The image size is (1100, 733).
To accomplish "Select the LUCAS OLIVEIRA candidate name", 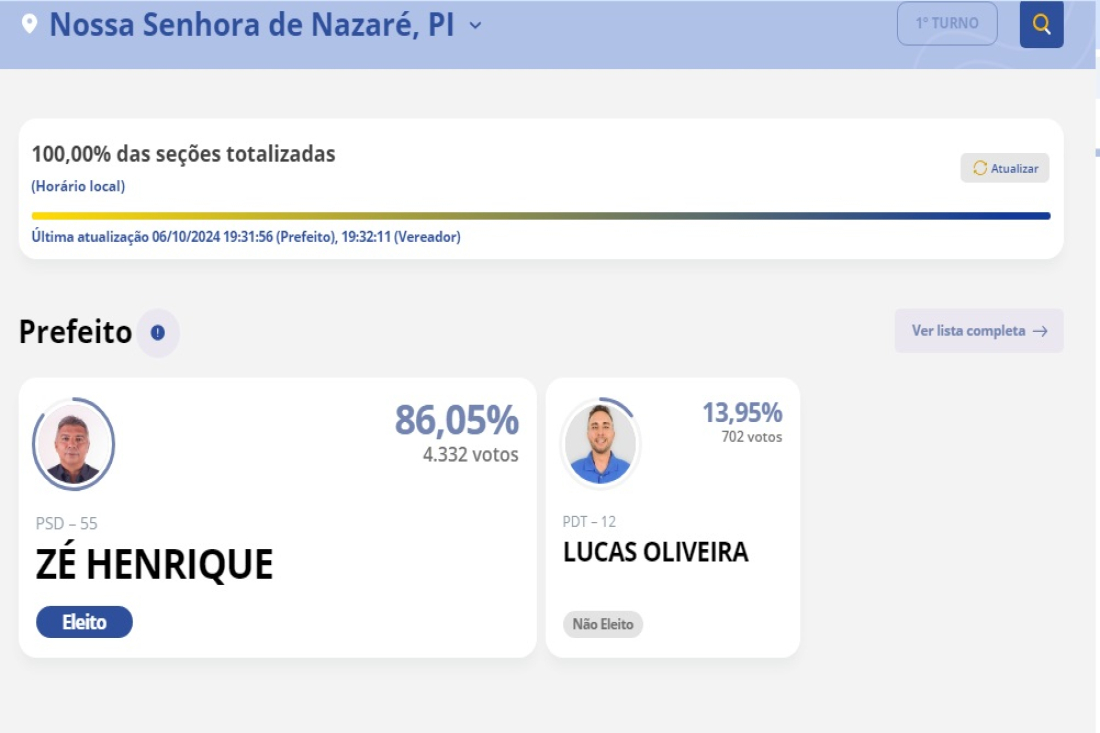I will [655, 552].
